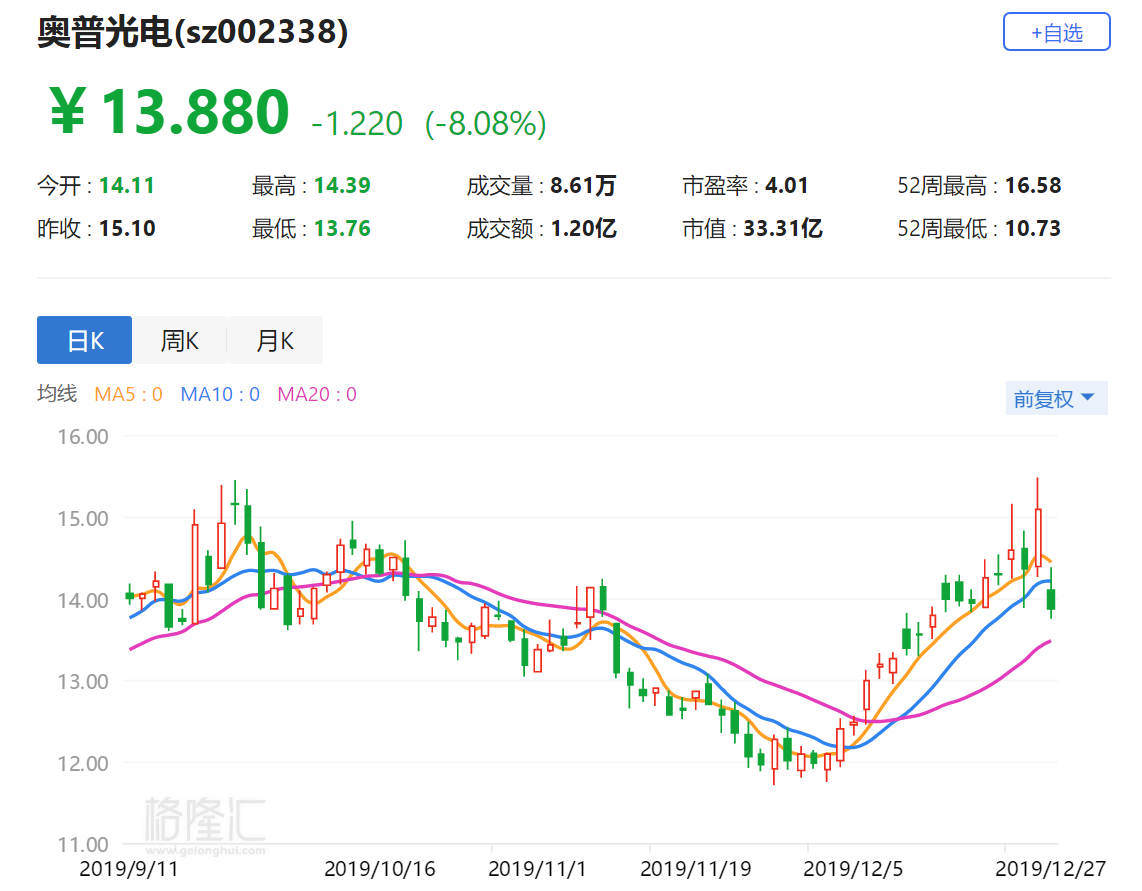Screen dimensions: 1142x891
Task: Click the last green candlestick on chart
Action: [x=1051, y=599]
